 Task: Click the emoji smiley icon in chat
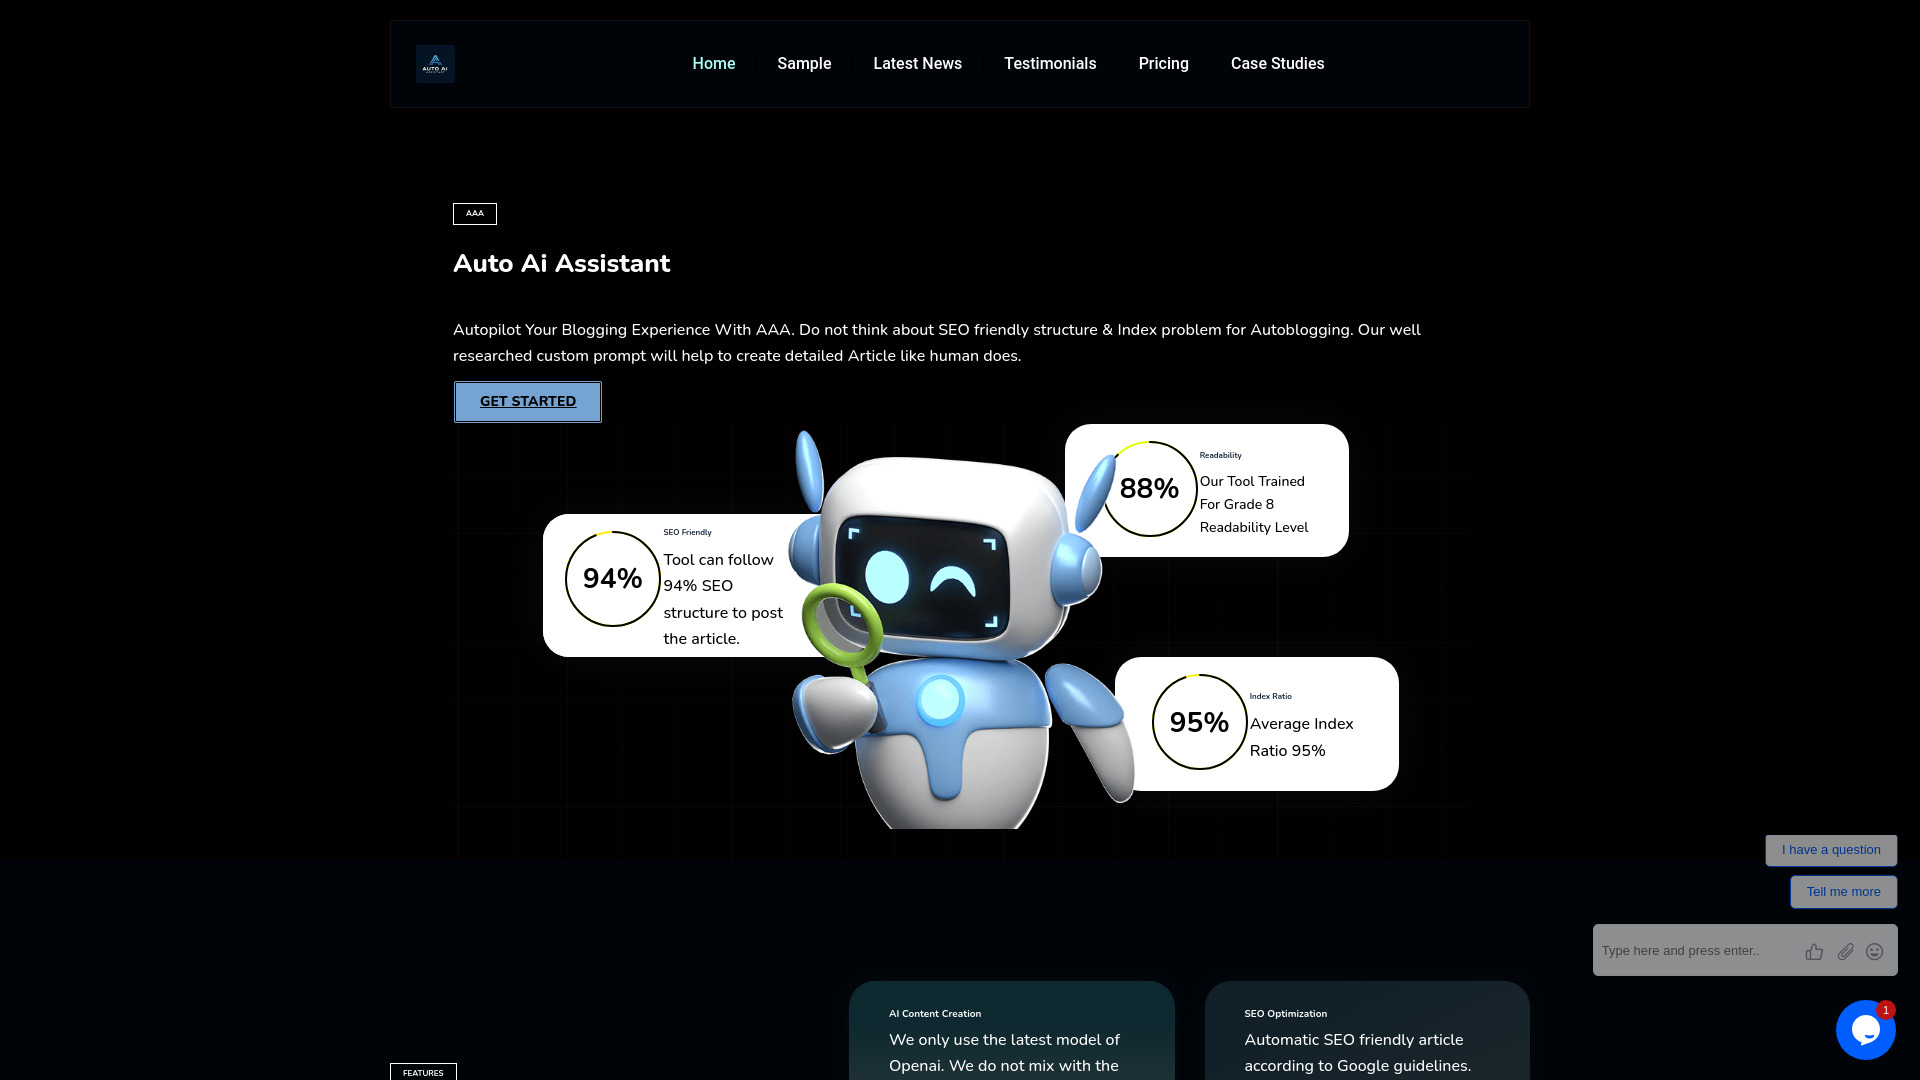(x=1874, y=951)
